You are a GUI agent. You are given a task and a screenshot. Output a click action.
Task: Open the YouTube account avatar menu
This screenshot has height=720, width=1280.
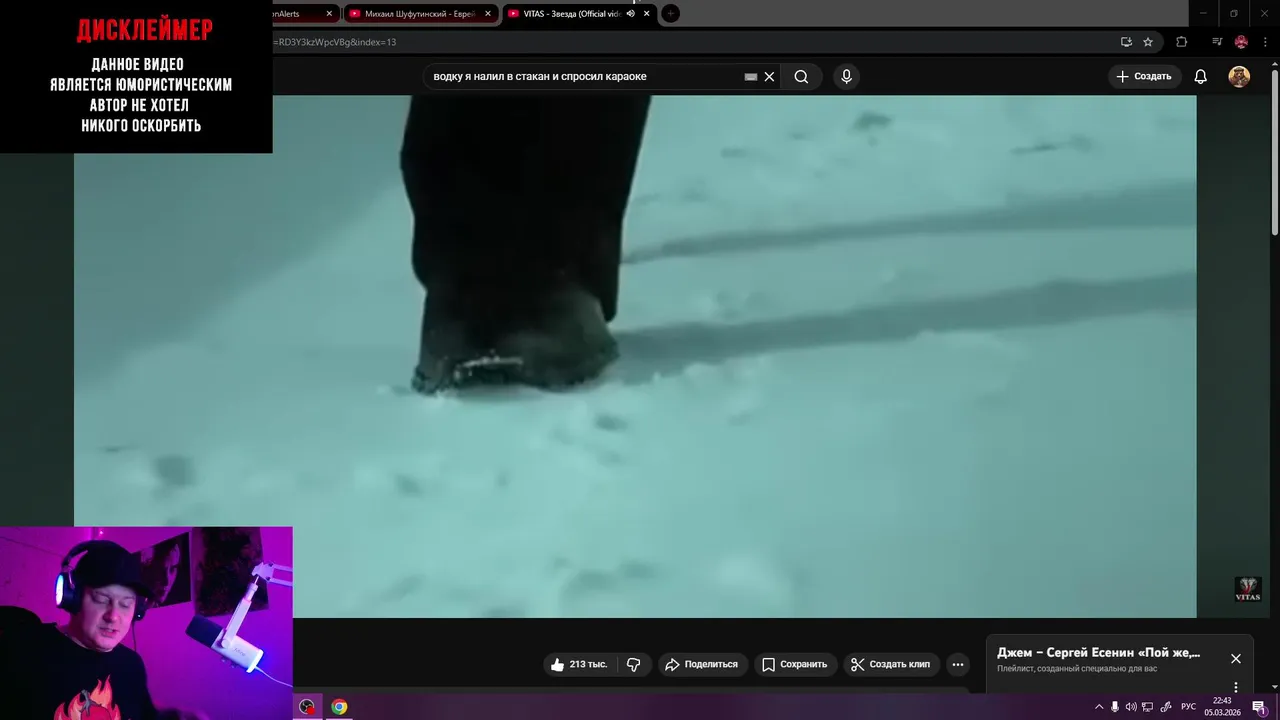tap(1239, 77)
